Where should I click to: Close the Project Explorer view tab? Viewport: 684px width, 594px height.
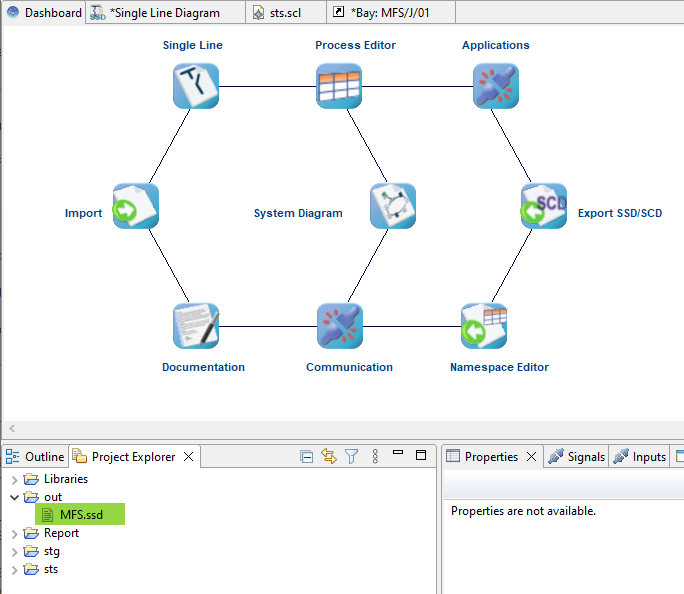pyautogui.click(x=188, y=457)
